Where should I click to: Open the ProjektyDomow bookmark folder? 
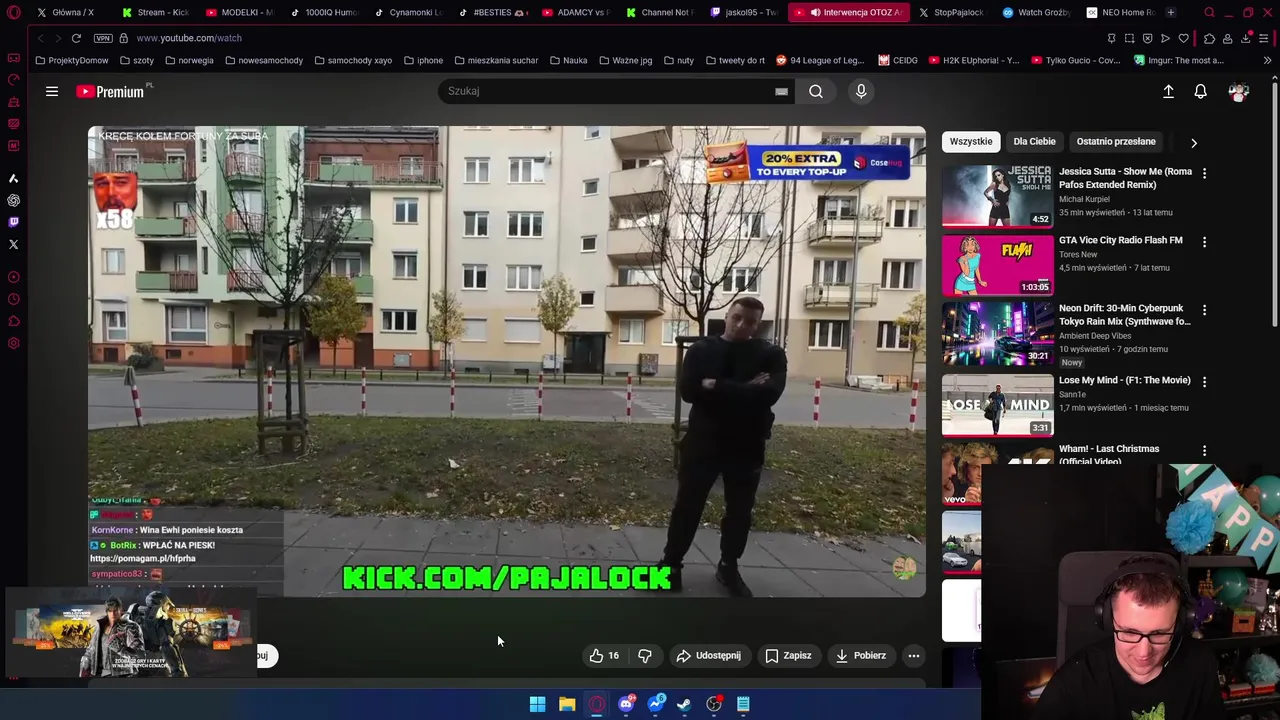coord(71,60)
